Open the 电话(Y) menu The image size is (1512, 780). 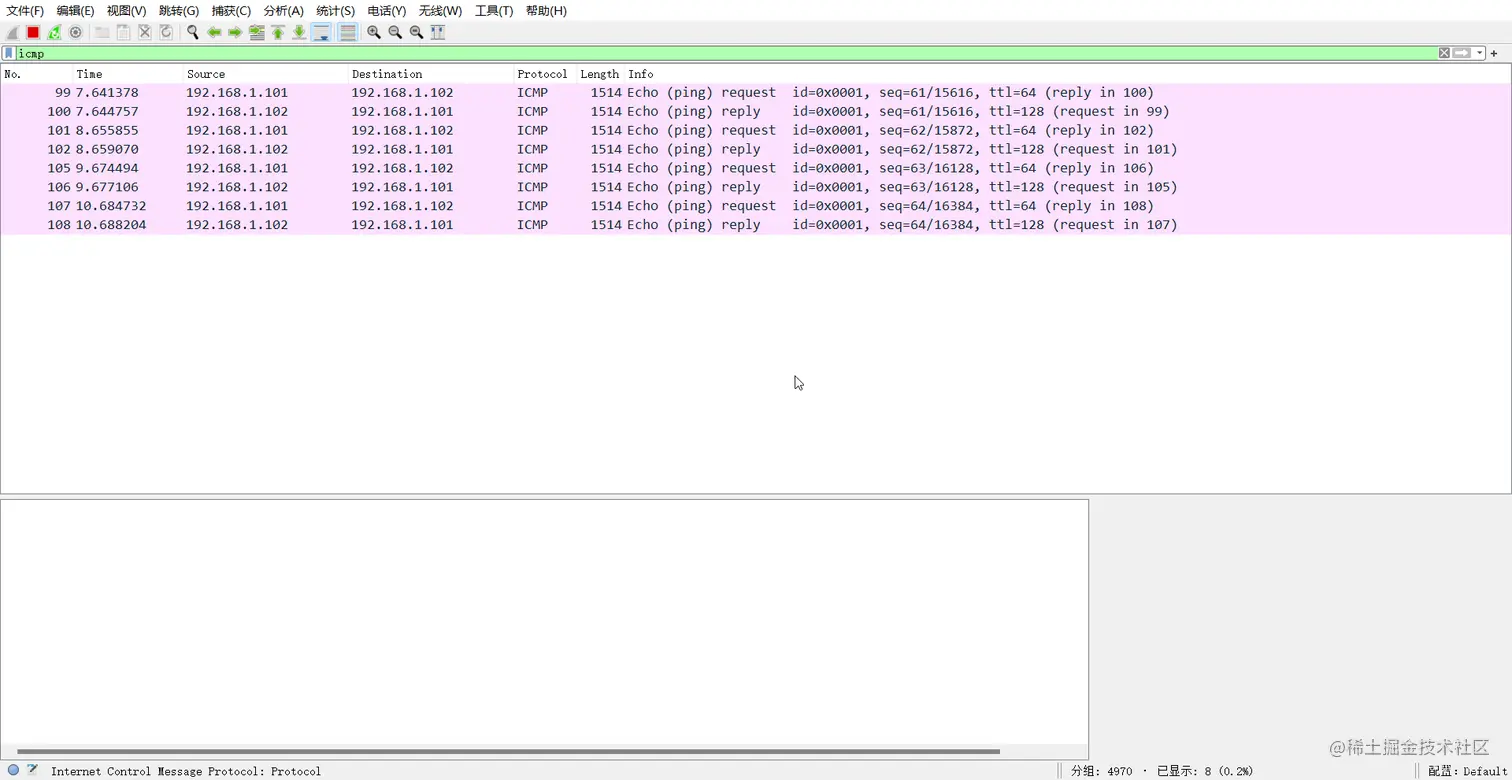click(x=387, y=11)
